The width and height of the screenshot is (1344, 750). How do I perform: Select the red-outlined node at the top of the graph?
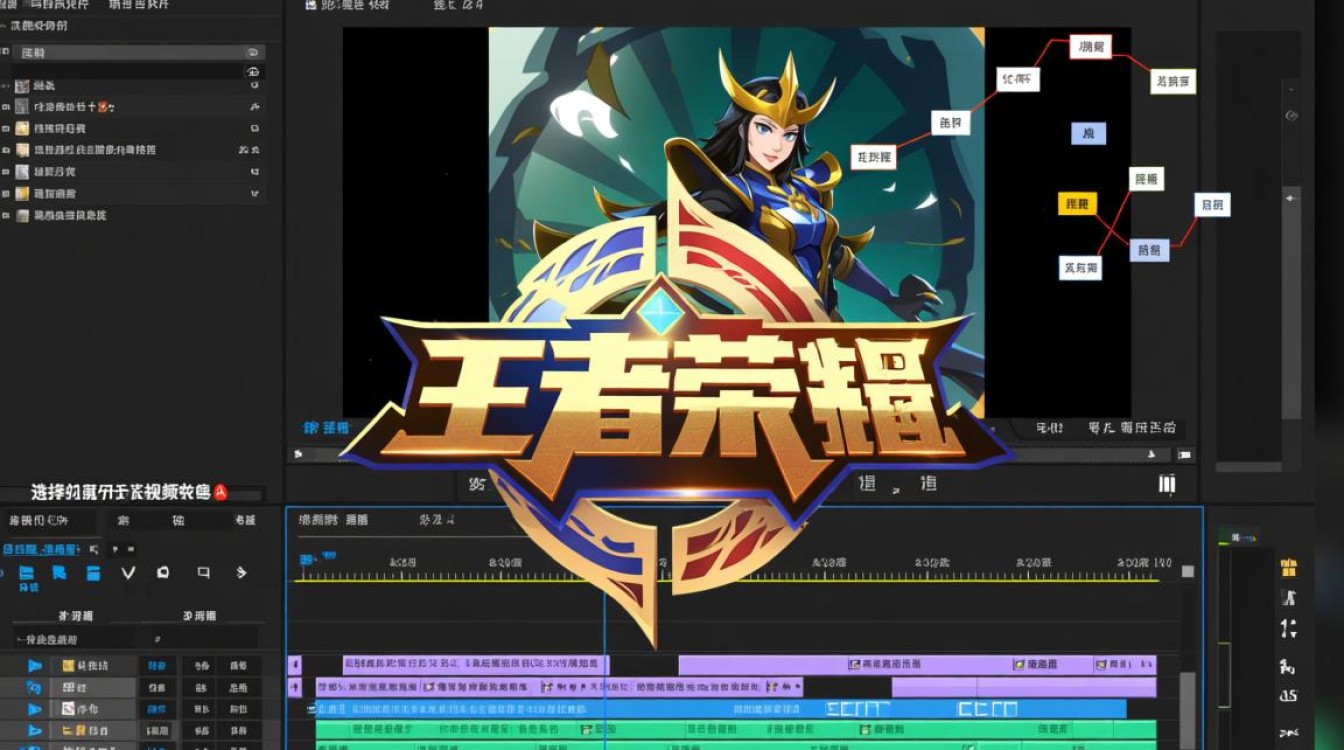pos(1090,46)
